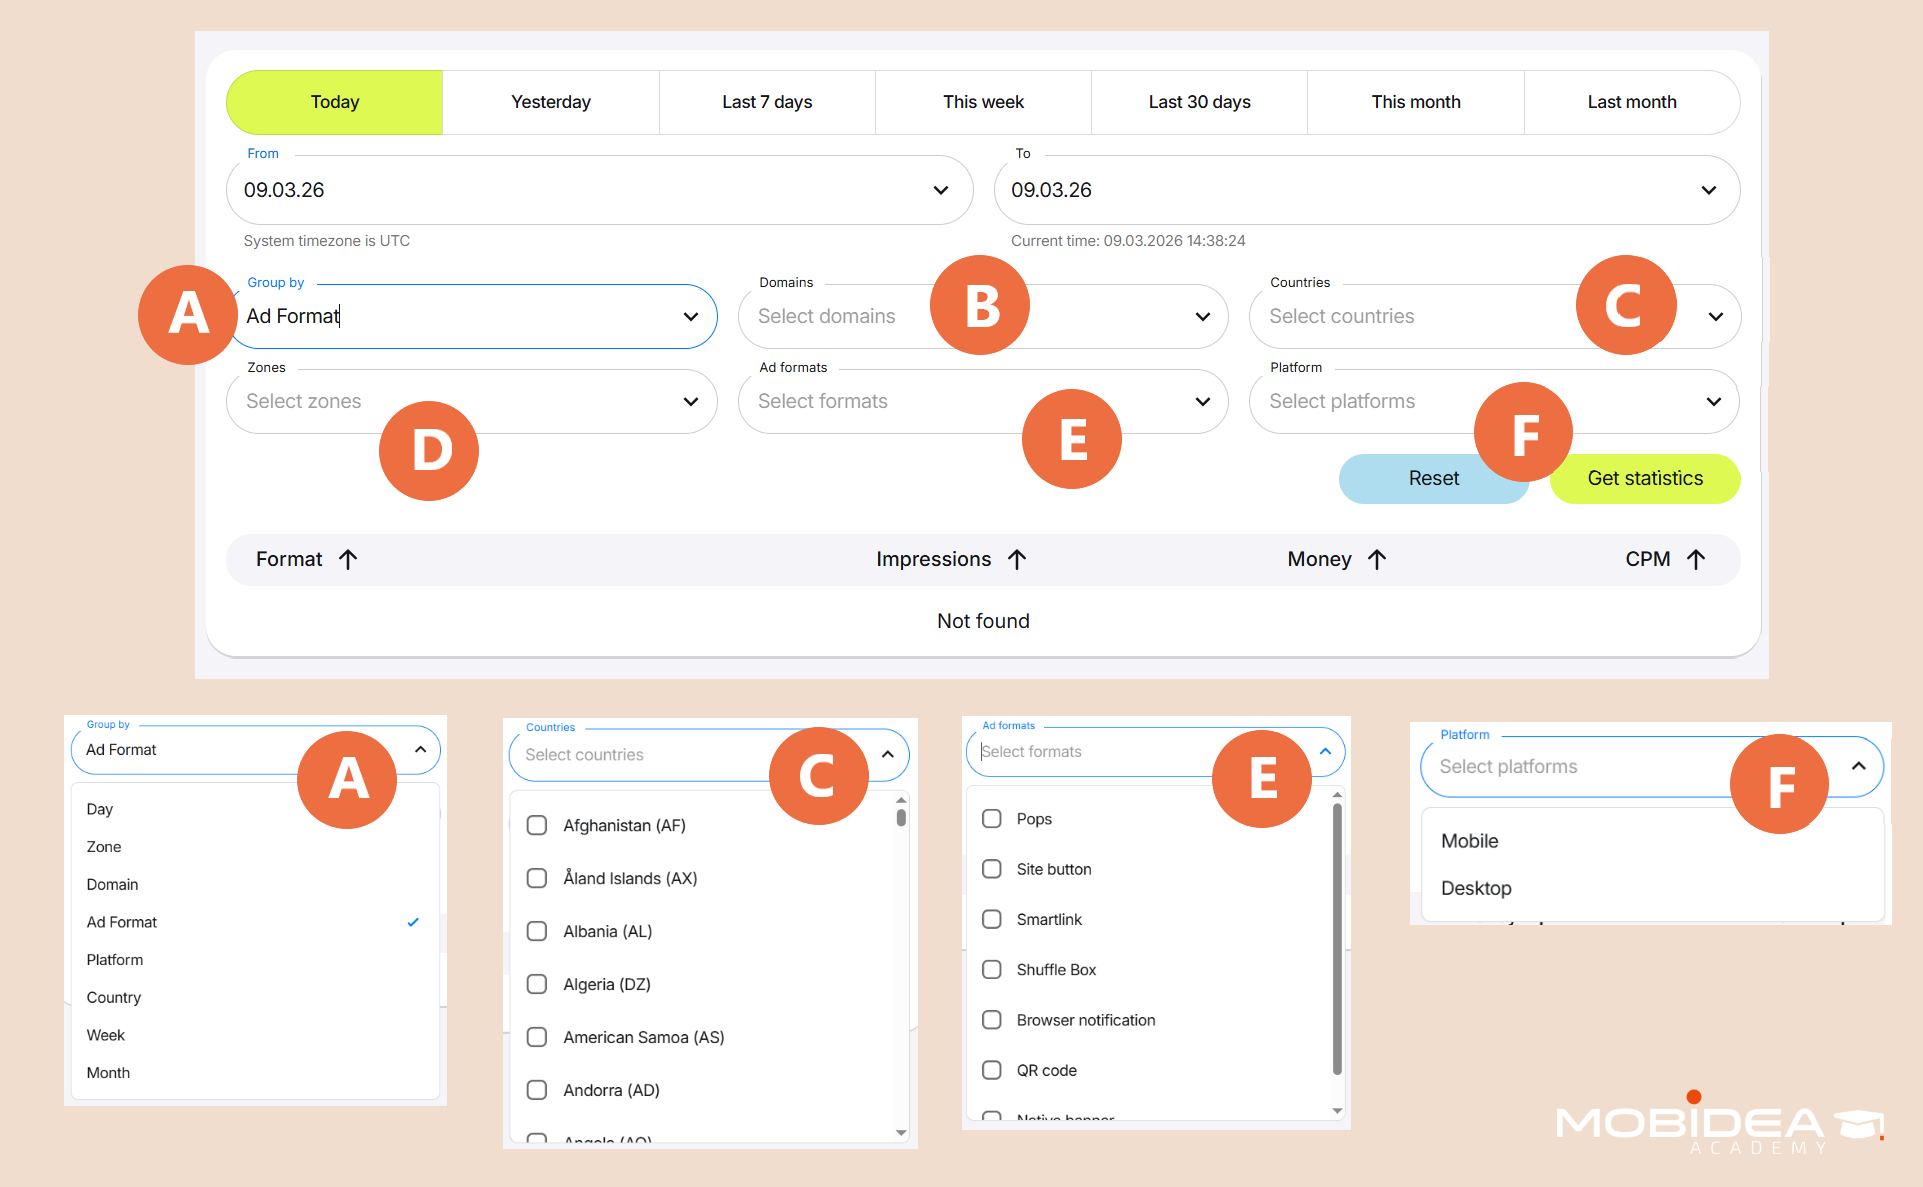Select Mobile in platform options

point(1470,841)
